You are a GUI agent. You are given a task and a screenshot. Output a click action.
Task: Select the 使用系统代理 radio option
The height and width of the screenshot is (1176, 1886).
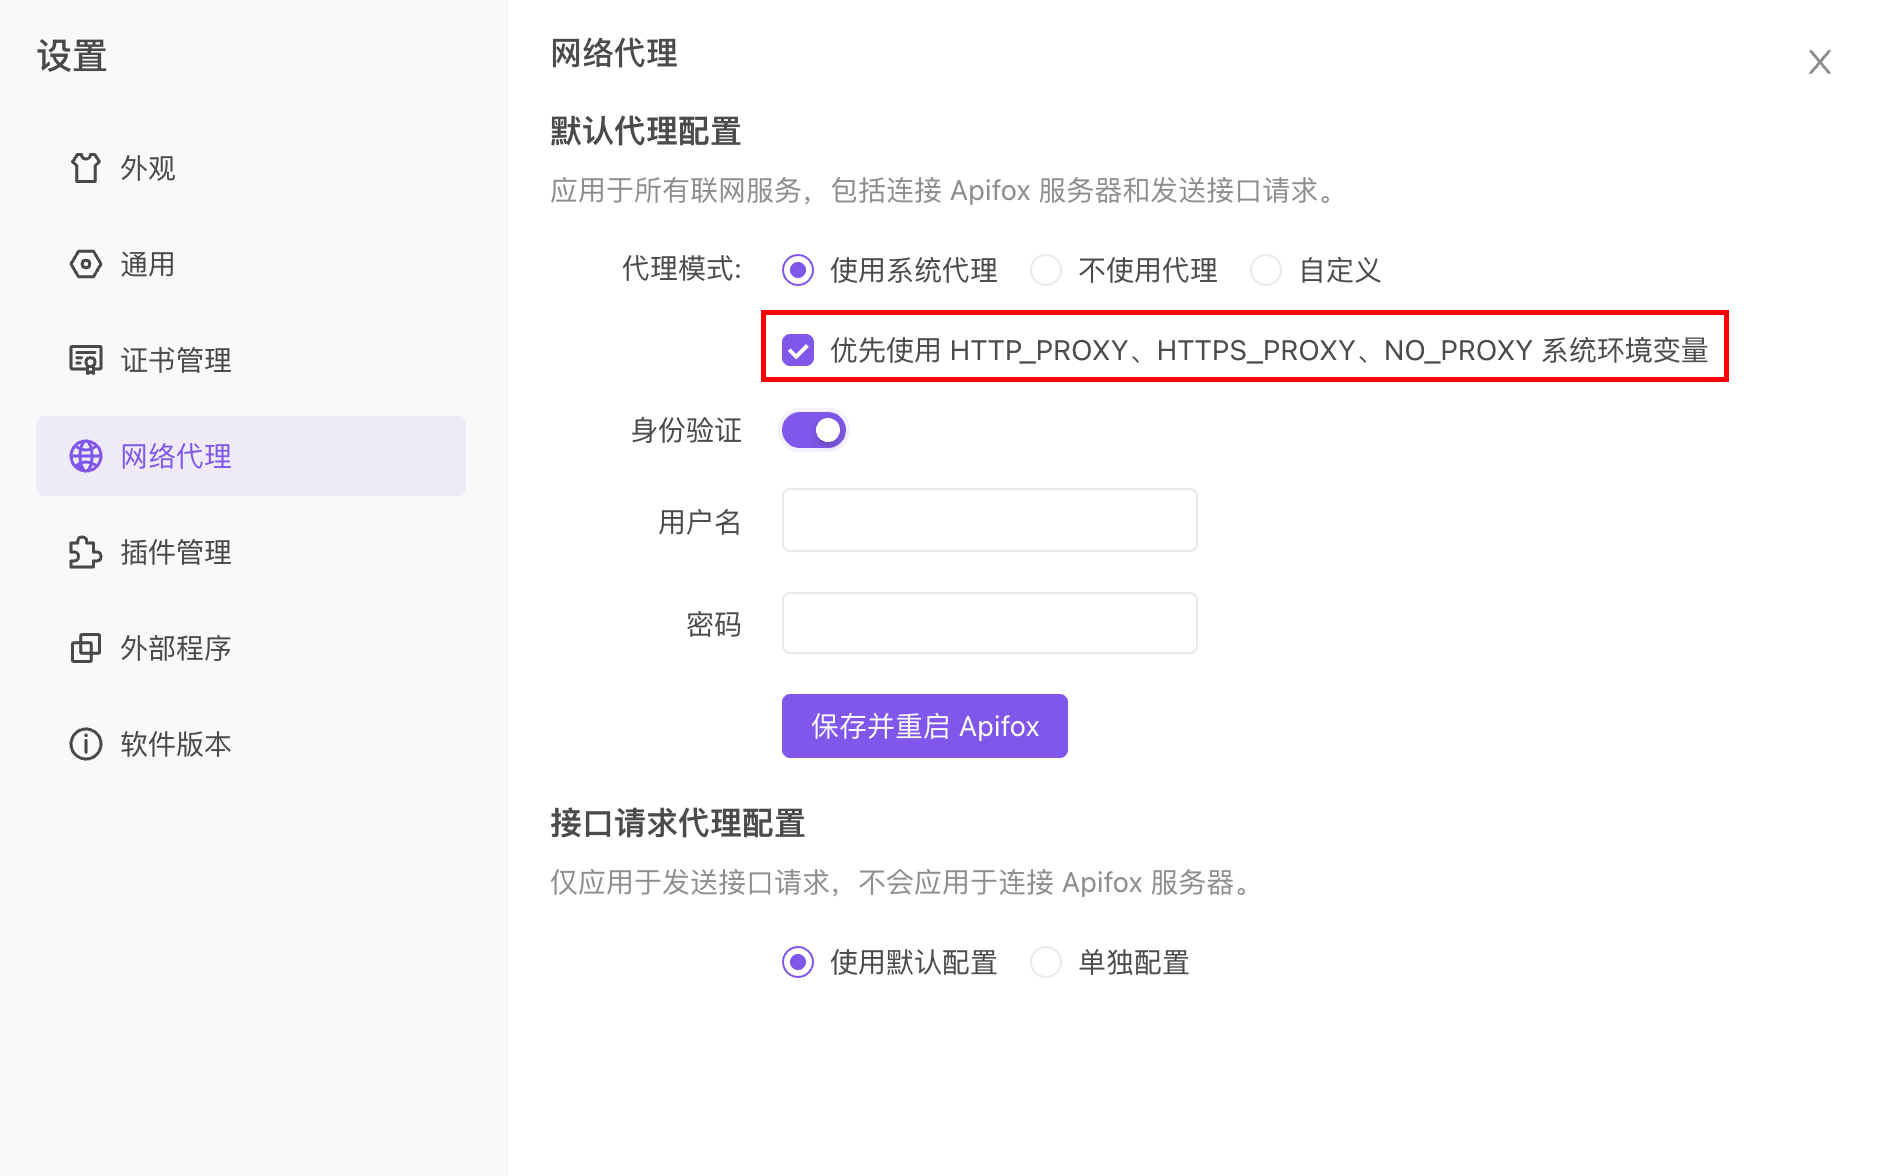[798, 270]
